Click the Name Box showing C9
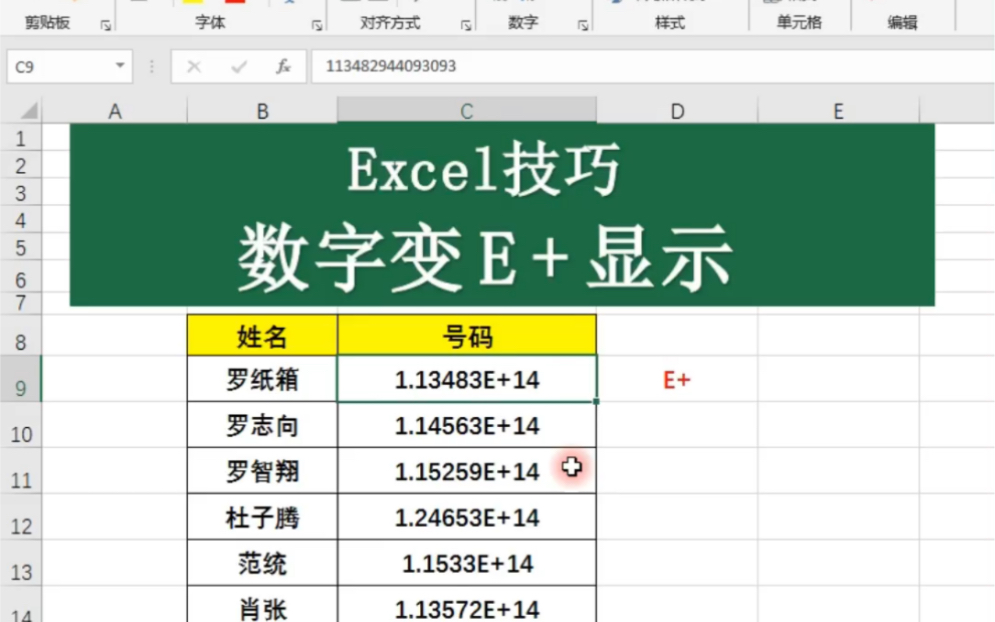 click(x=69, y=66)
